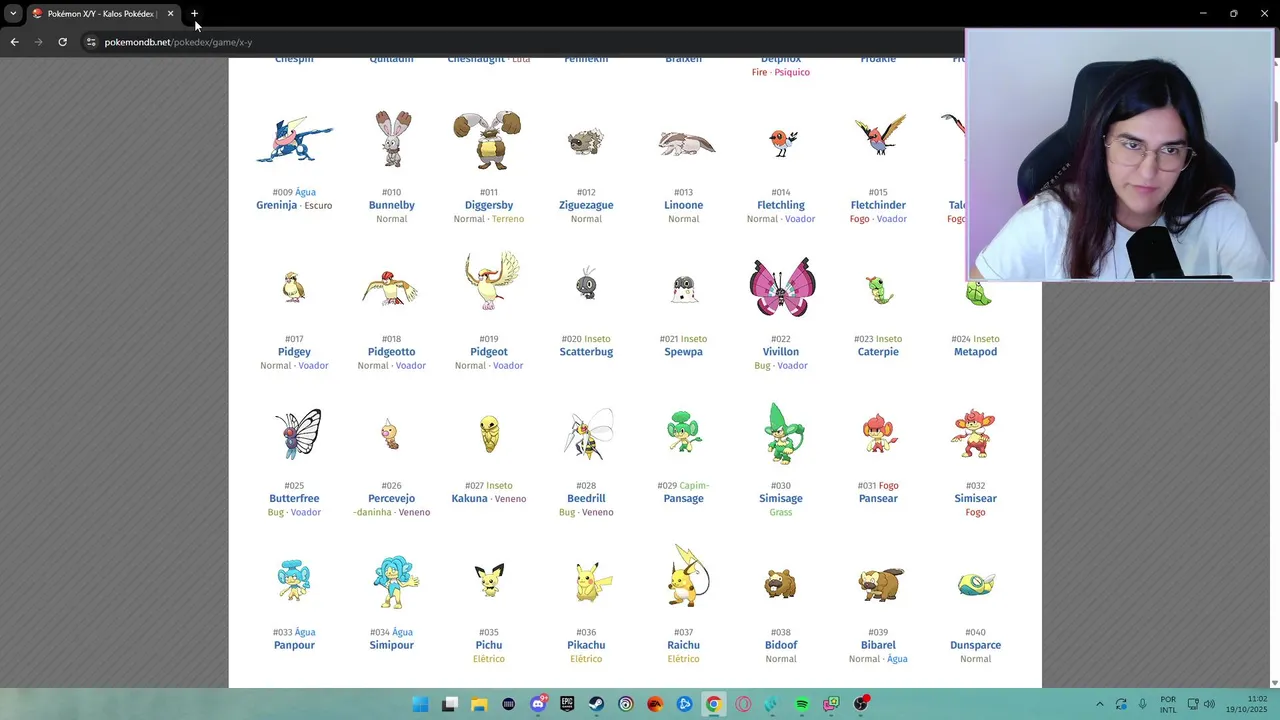
Task: Click the Psíquico type under Delphox
Action: (x=792, y=73)
